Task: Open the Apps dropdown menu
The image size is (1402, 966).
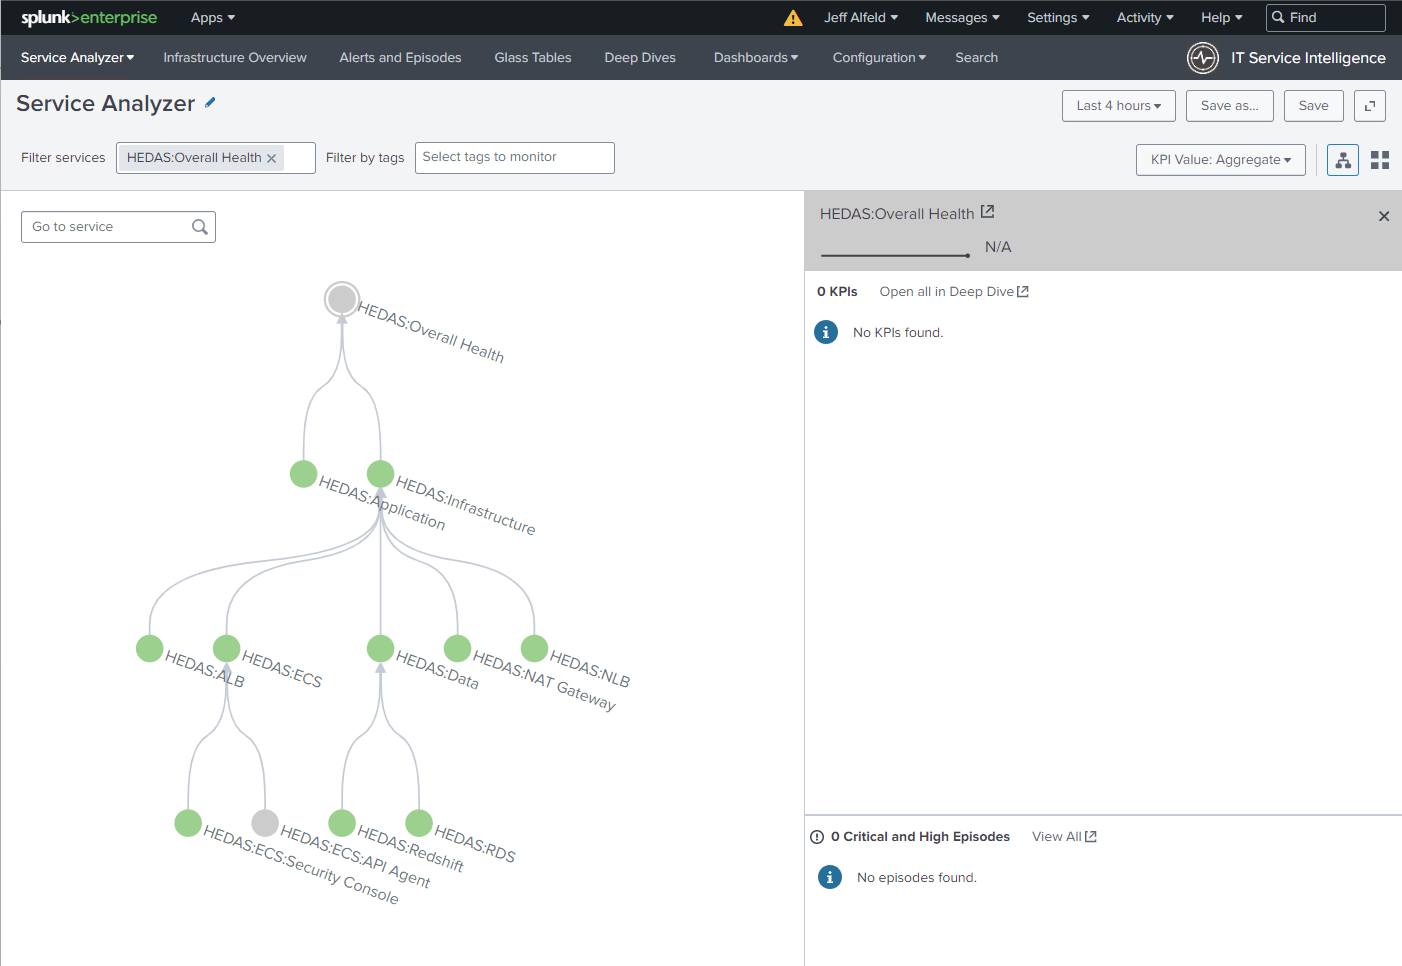Action: 213,18
